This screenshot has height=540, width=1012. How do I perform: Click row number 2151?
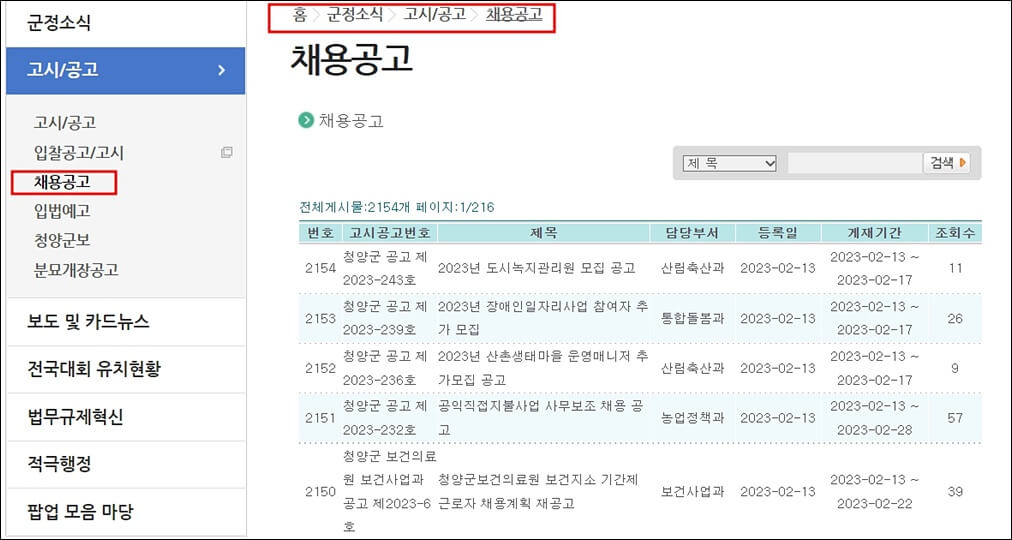[321, 418]
